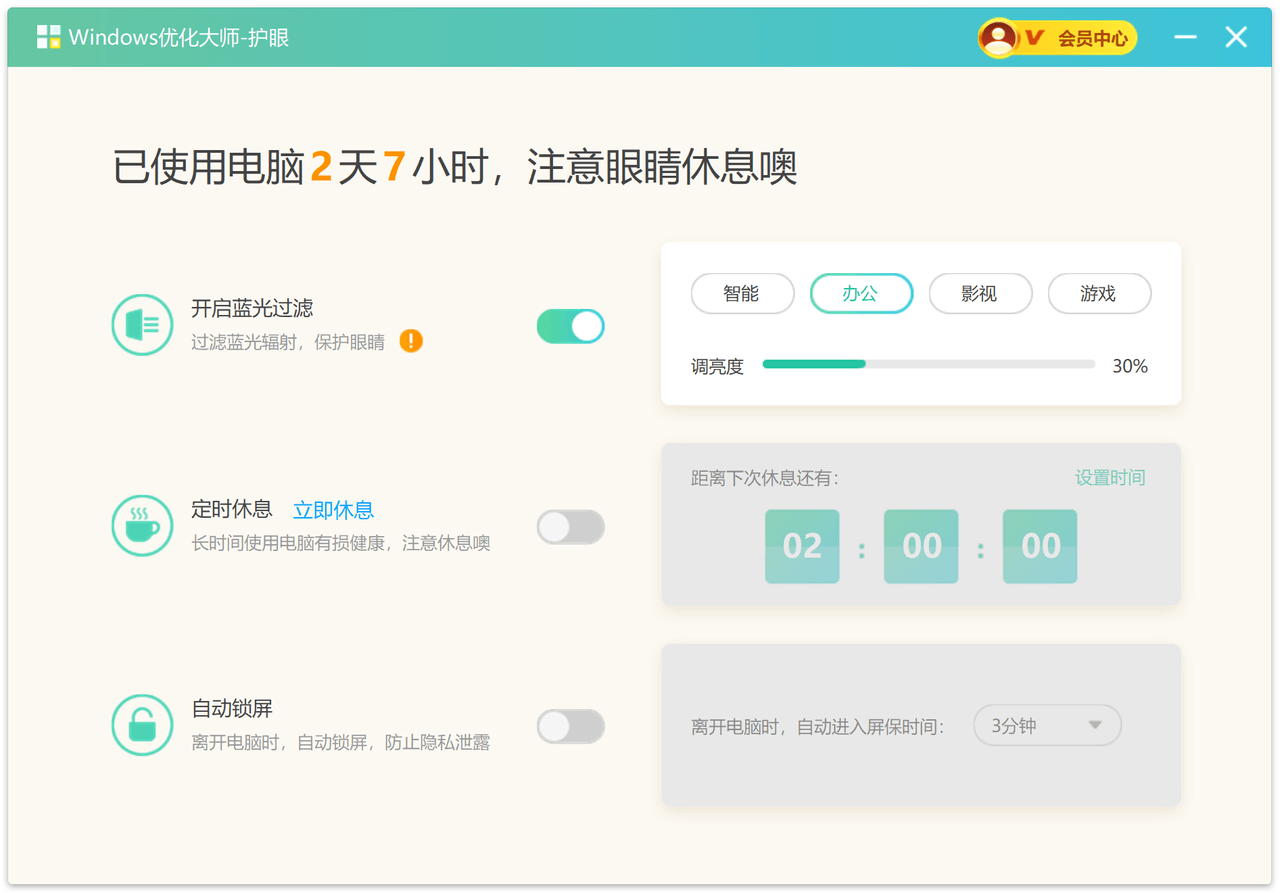Screen dimensions: 1280x893
Task: Enable the 定时休息 timed rest toggle
Action: tap(571, 527)
